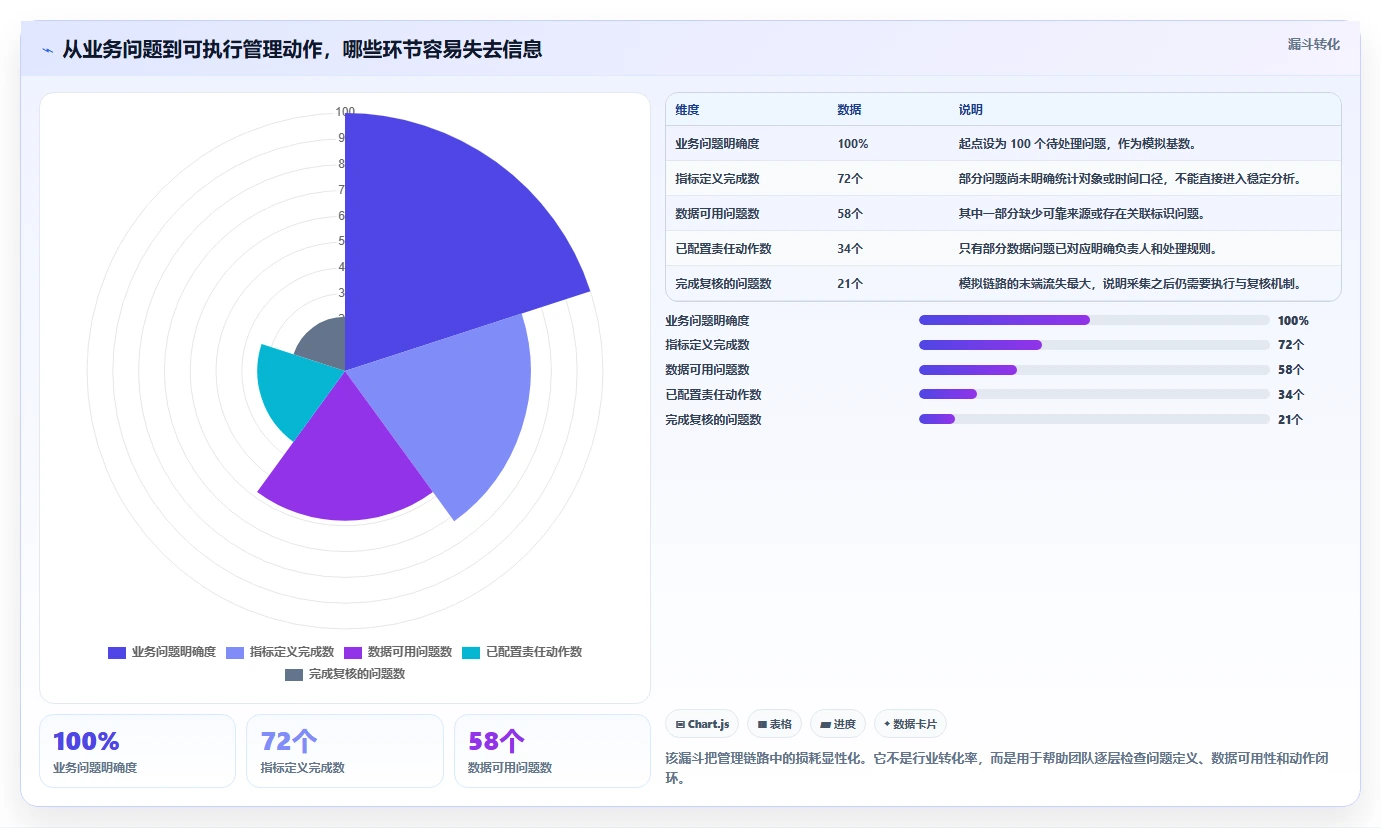The height and width of the screenshot is (828, 1381).
Task: Click the description starting 模拟链路的末端流失最大
Action: pos(1130,284)
